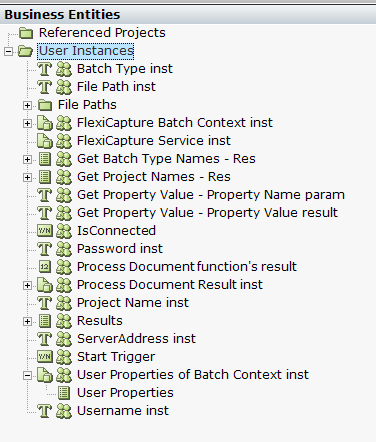Click the number icon of Process Document function's result
376x442 pixels.
coord(45,267)
